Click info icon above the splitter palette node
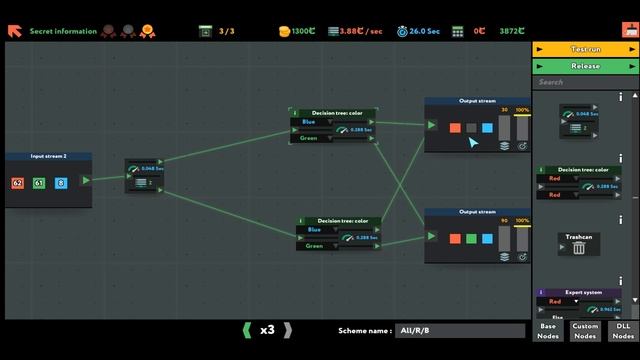The width and height of the screenshot is (640, 360). pos(621,97)
